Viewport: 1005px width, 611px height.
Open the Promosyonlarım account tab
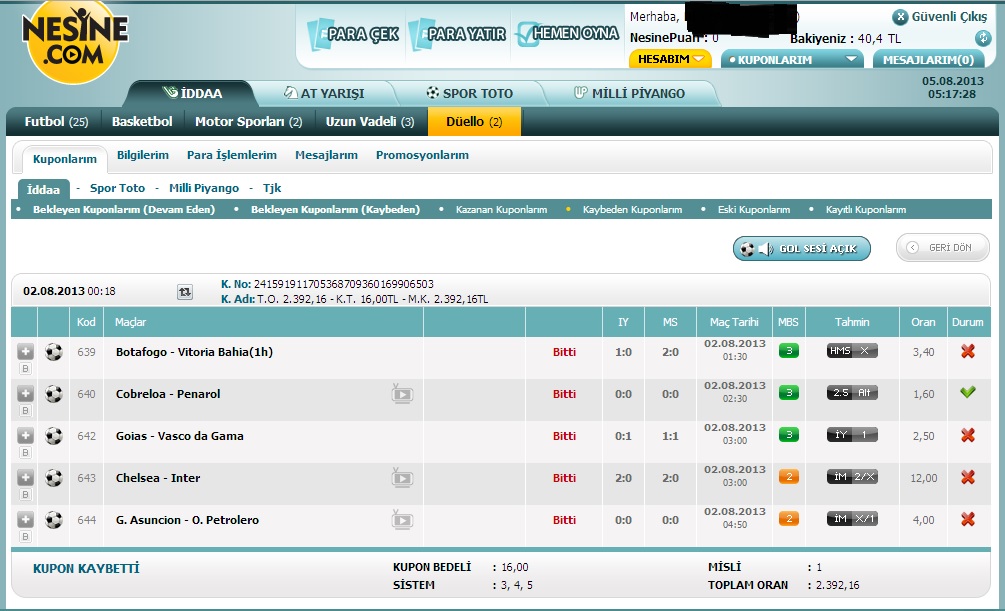pyautogui.click(x=422, y=155)
